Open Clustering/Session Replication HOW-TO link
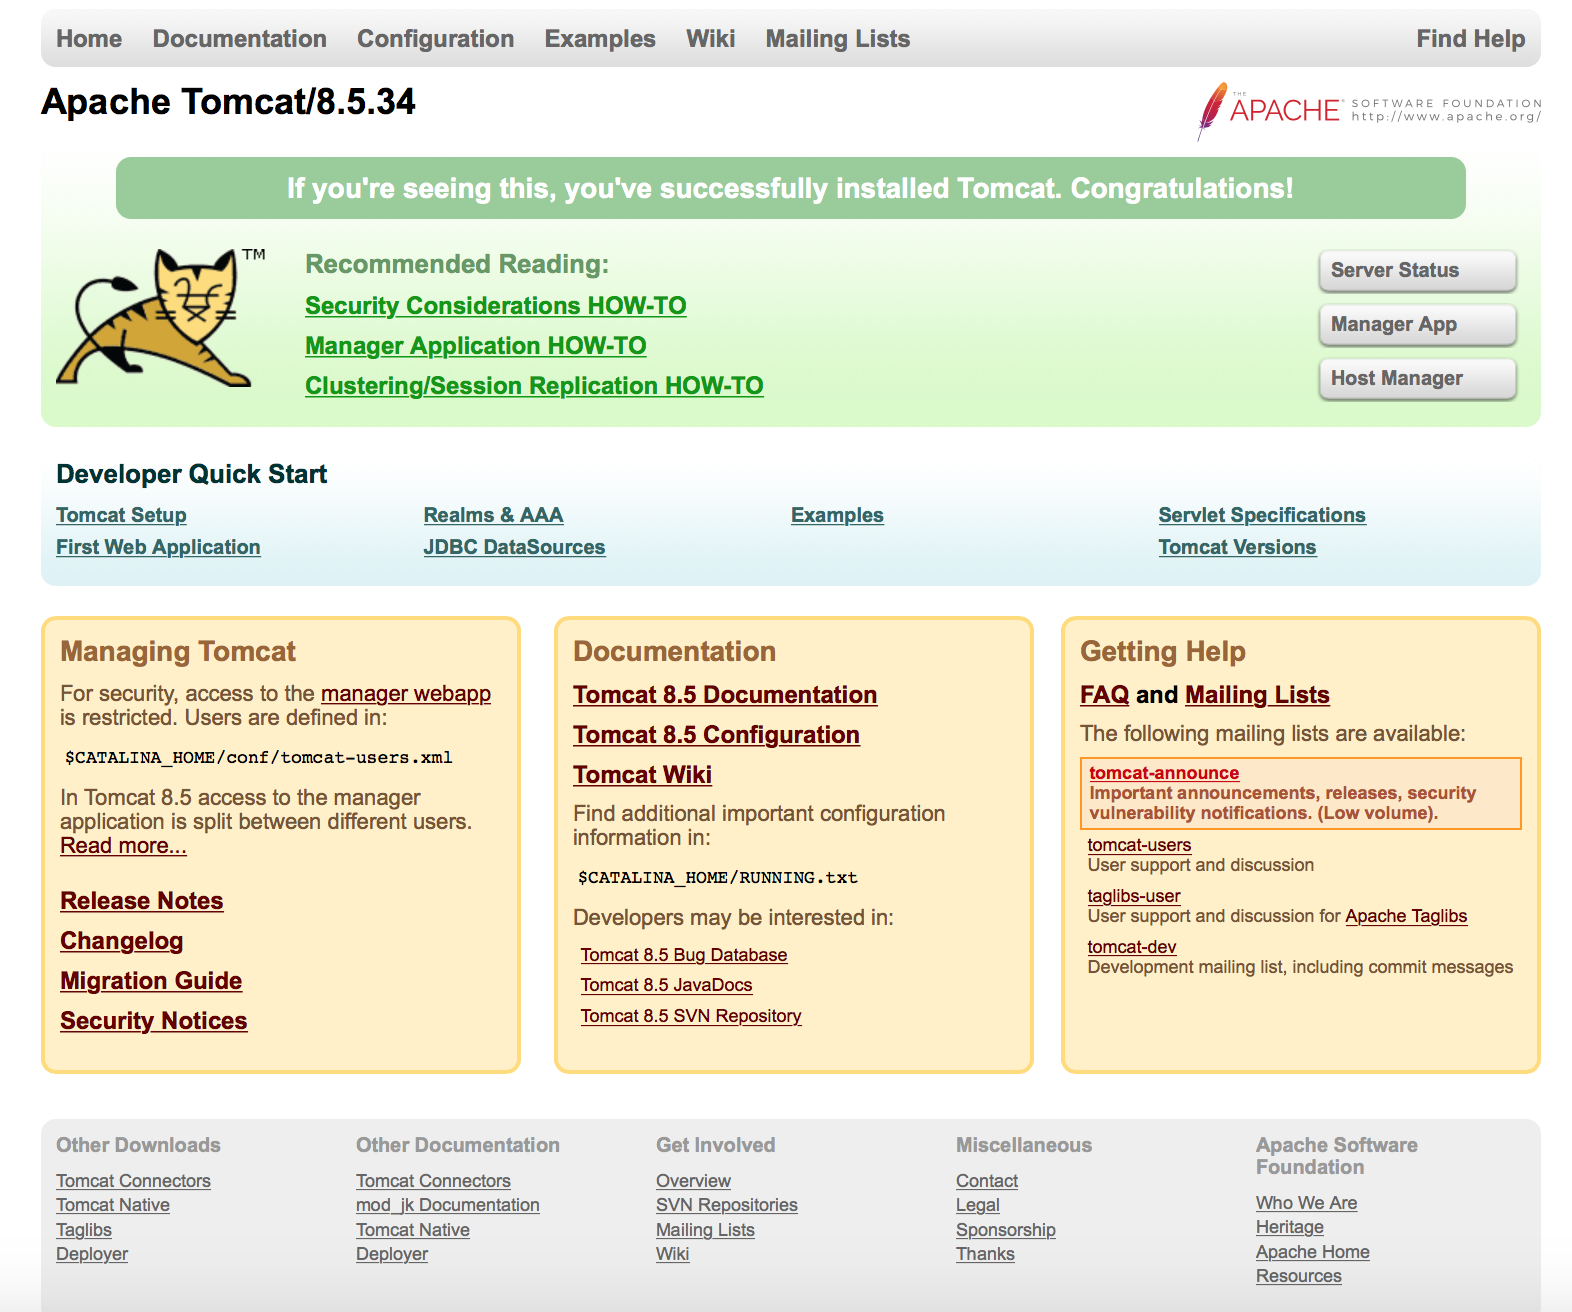This screenshot has height=1312, width=1572. pos(534,386)
